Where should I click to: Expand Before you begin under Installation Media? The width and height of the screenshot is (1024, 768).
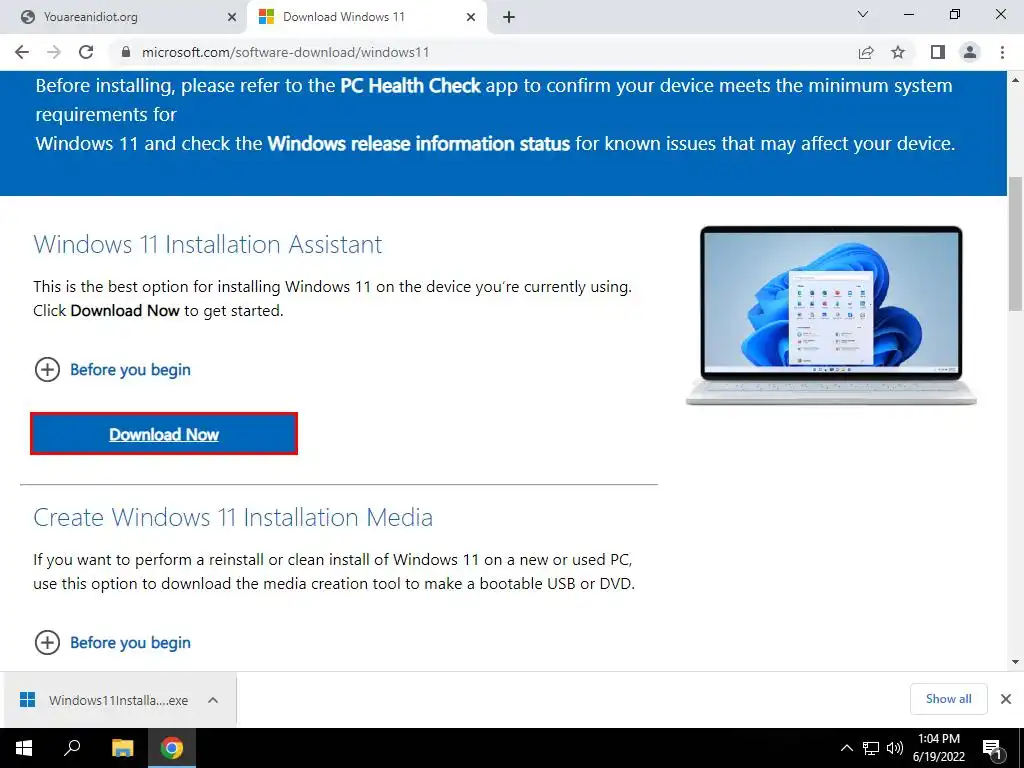coord(112,643)
